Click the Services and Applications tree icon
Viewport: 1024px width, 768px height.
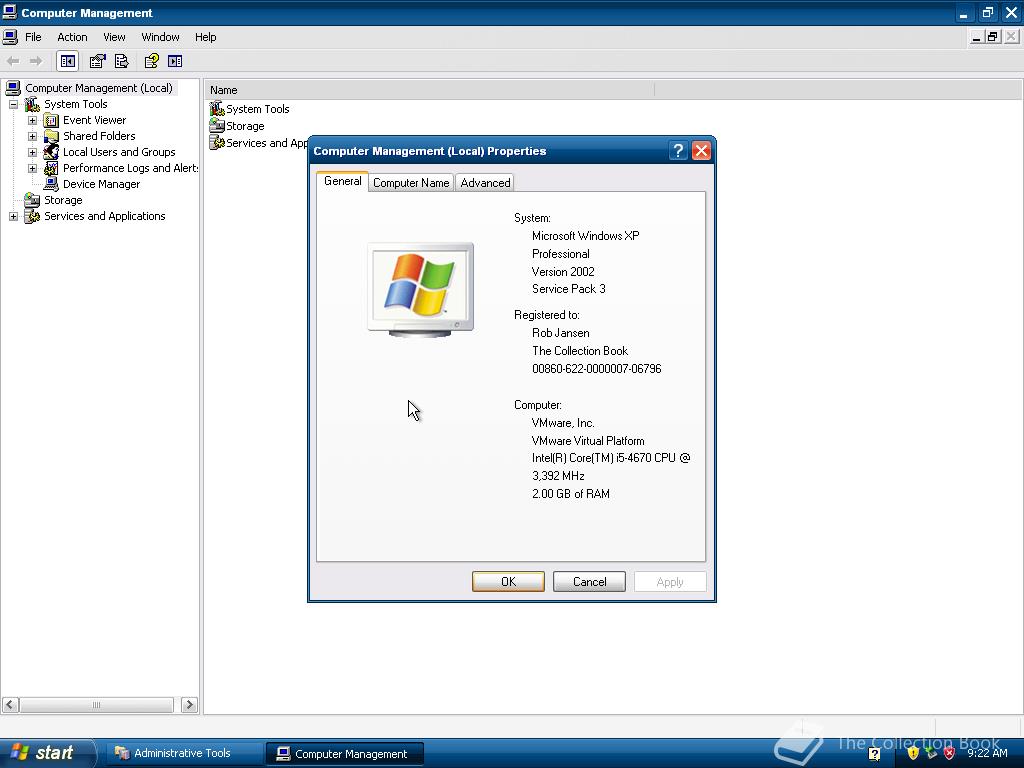pyautogui.click(x=32, y=216)
